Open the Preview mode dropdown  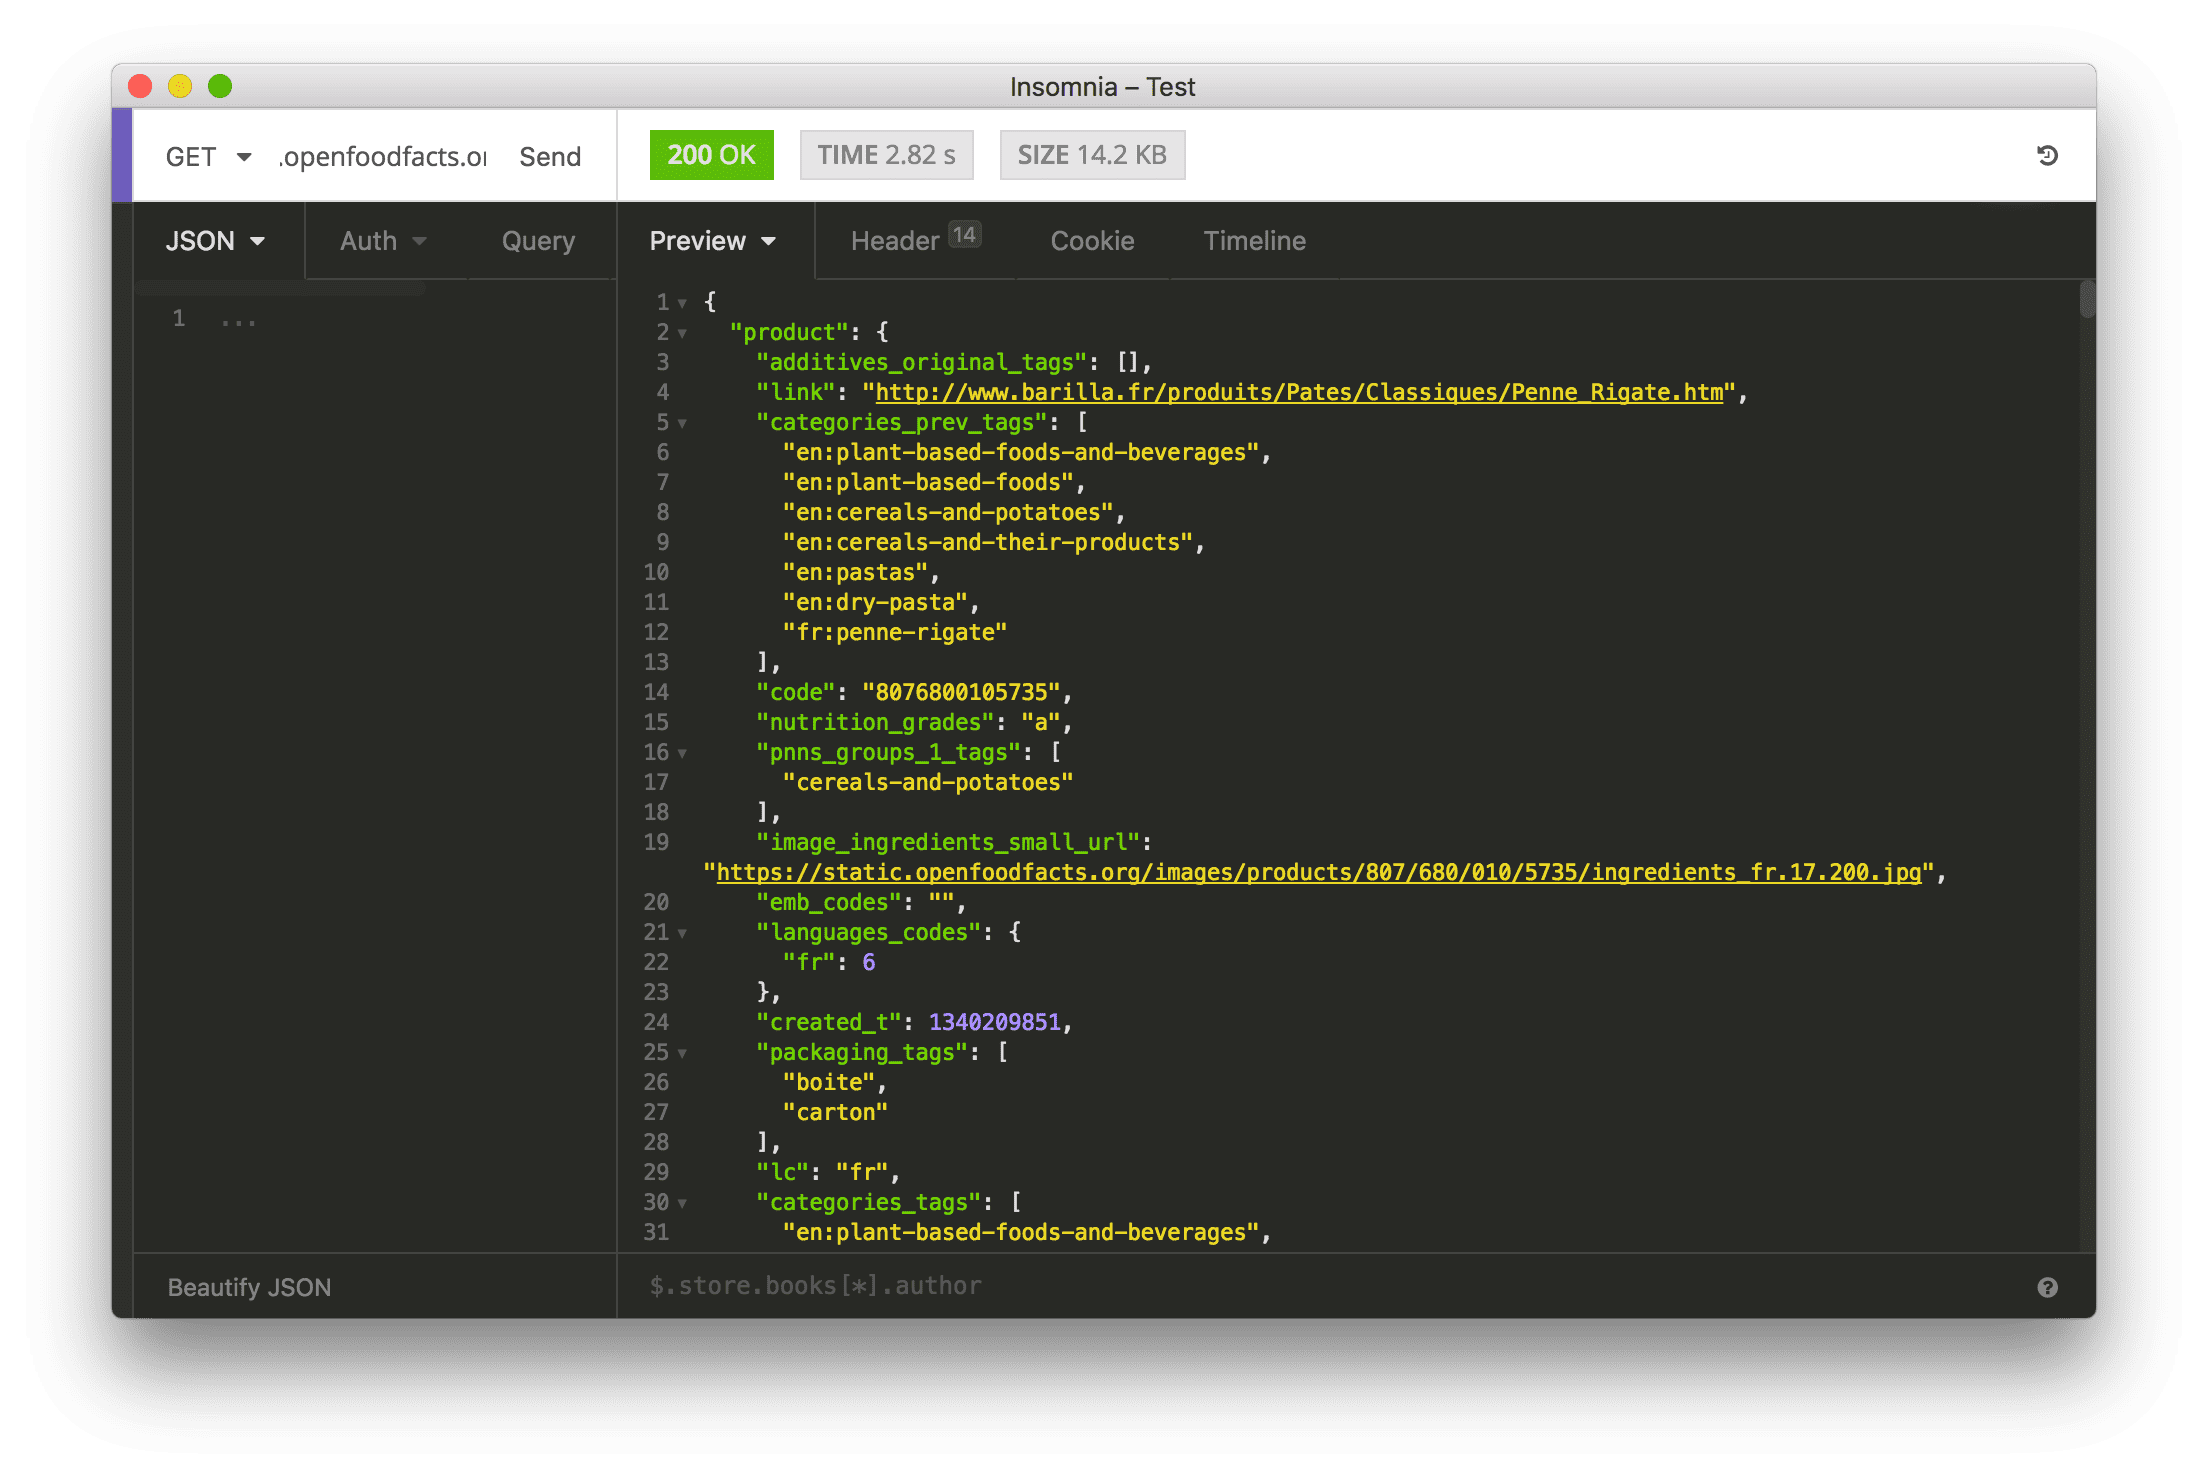coord(712,241)
